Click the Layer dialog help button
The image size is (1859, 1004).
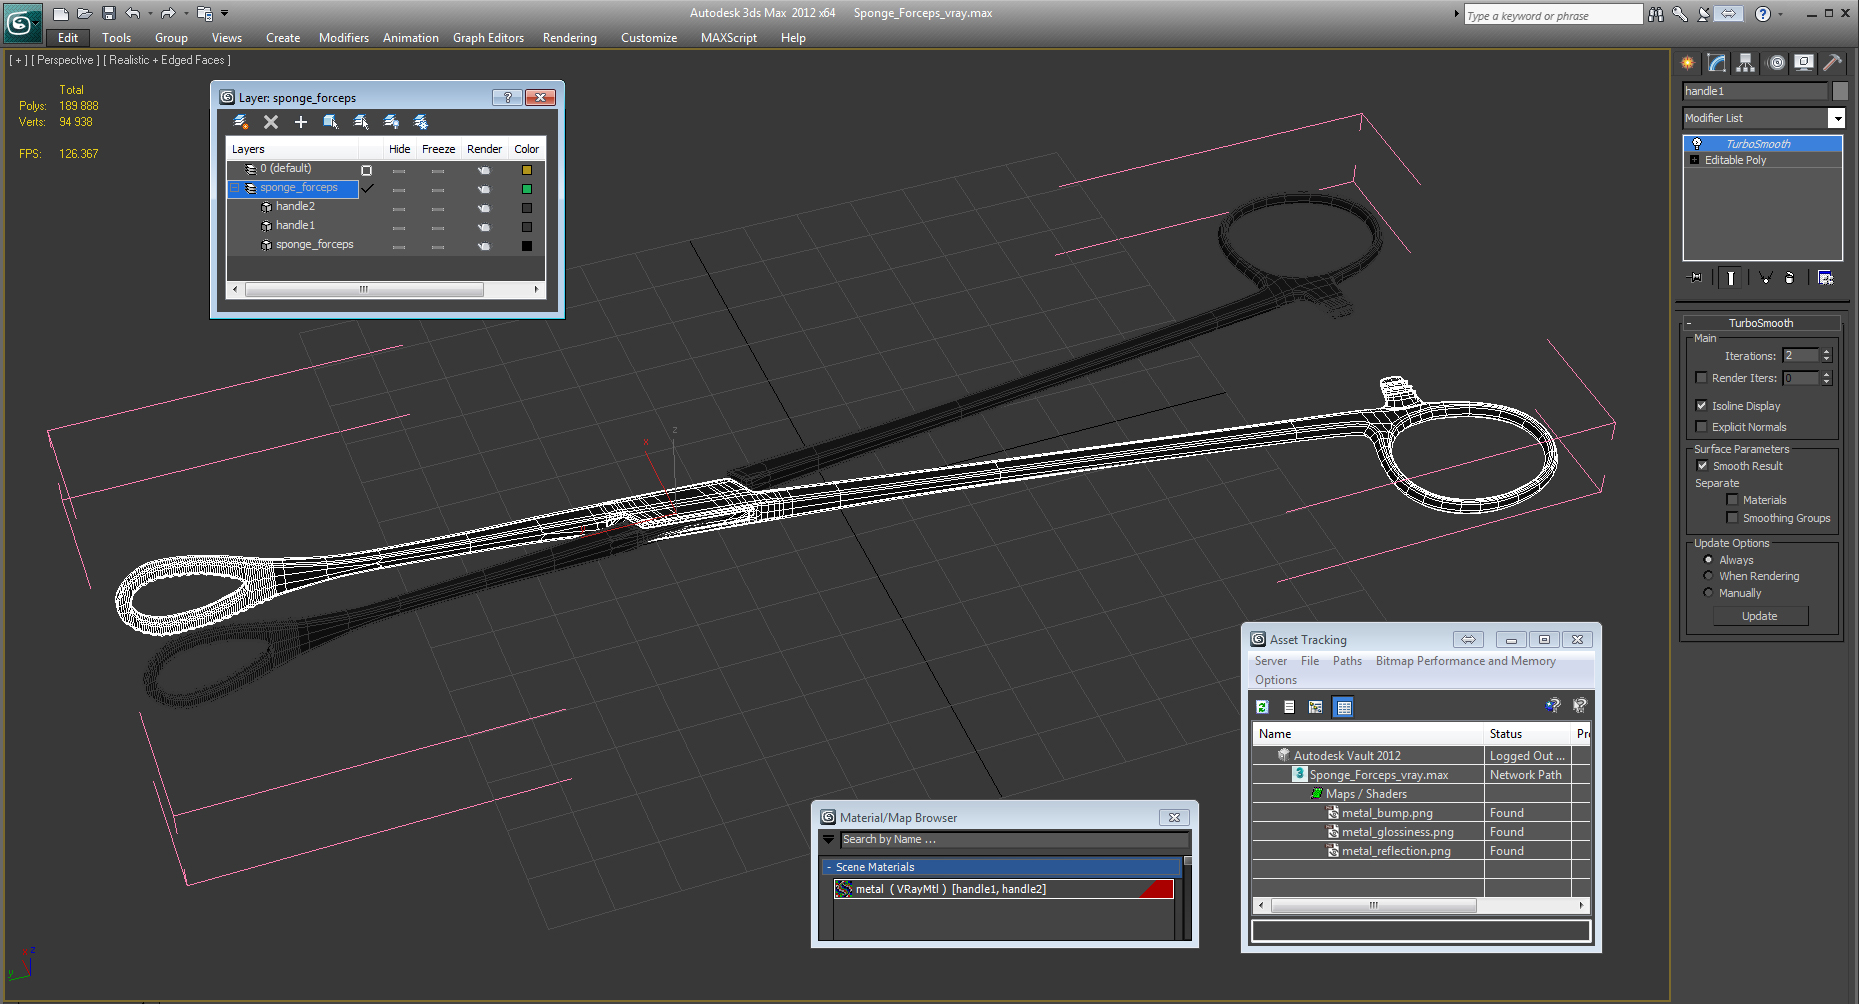[507, 97]
